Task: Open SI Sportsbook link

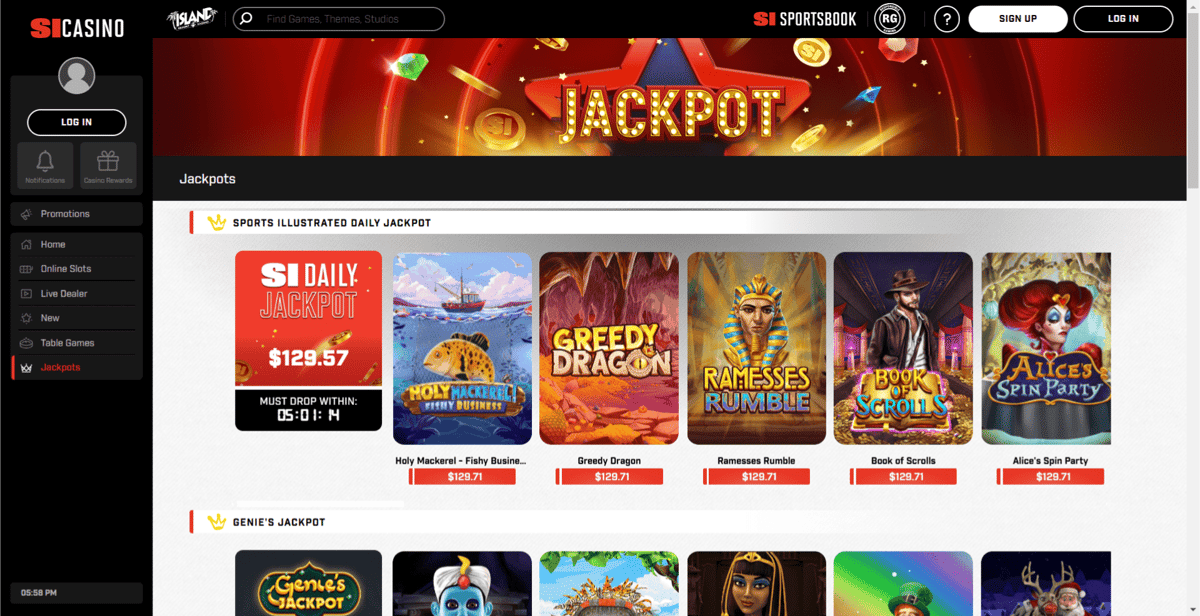Action: pos(805,19)
